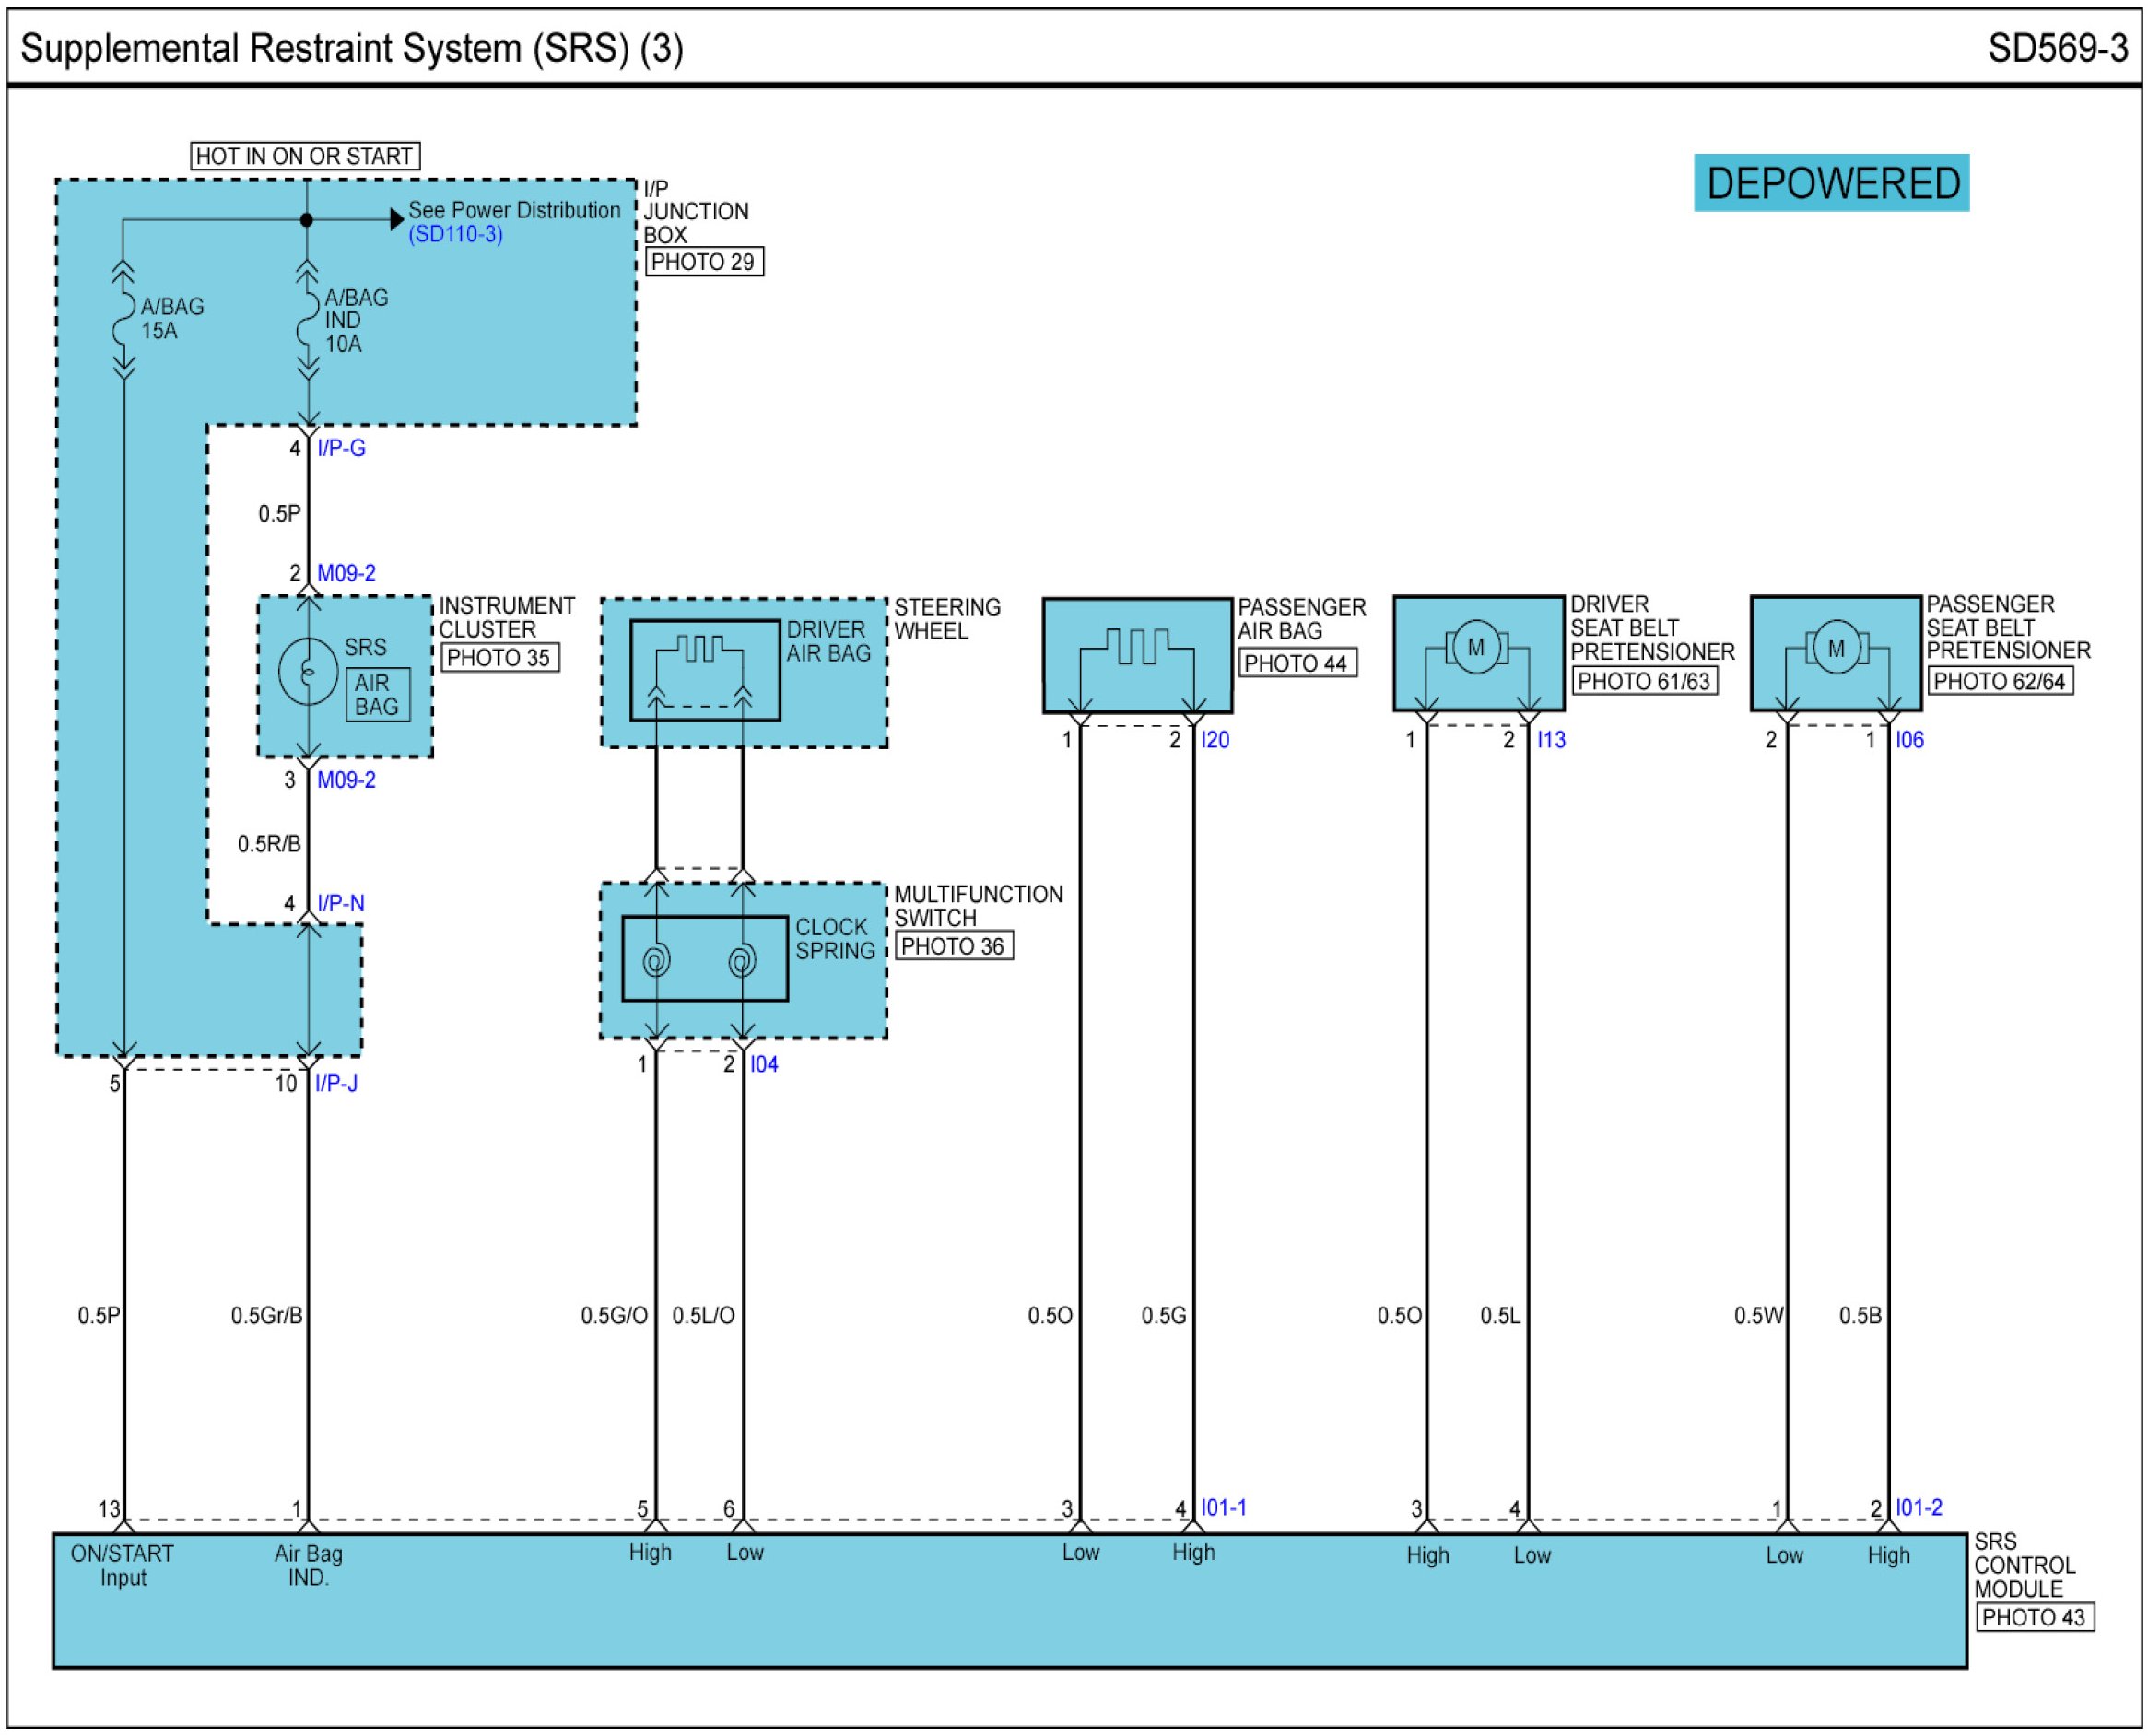Open PHOTO 44 passenger air bag reference
2148x1736 pixels.
coord(1295,663)
